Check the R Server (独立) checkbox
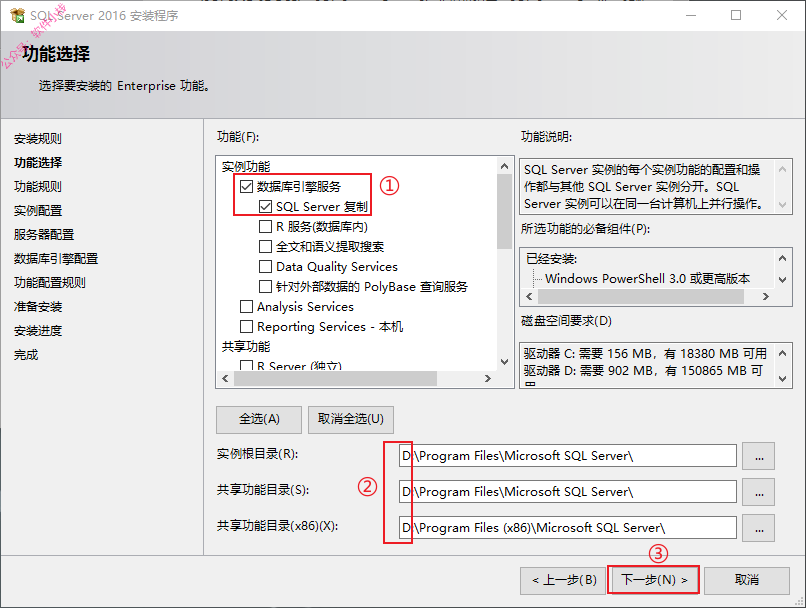This screenshot has height=608, width=806. click(x=247, y=365)
